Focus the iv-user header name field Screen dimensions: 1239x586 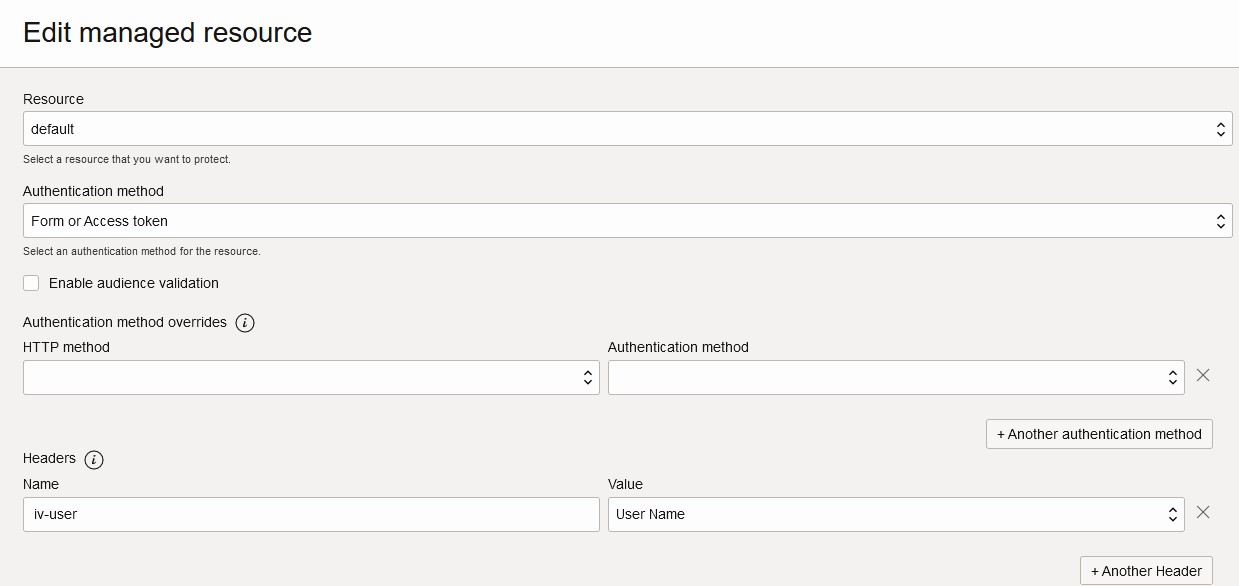(311, 515)
